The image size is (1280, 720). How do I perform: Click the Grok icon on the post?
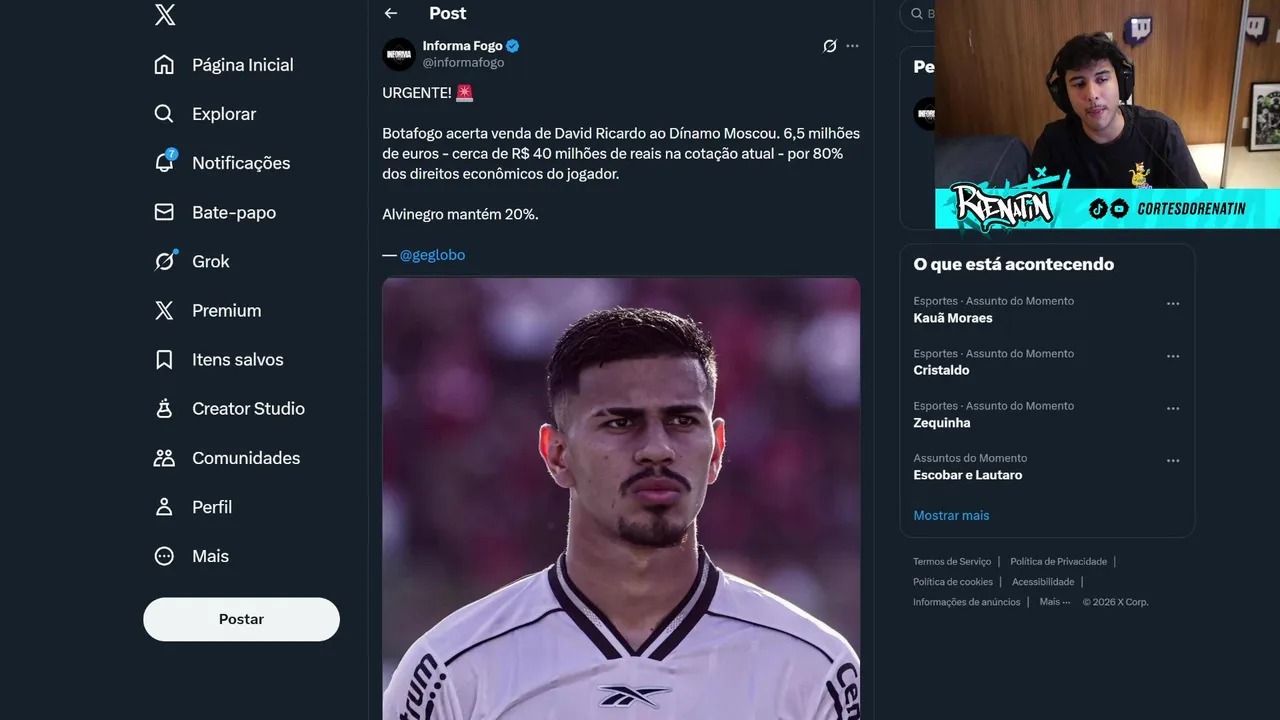(x=829, y=46)
